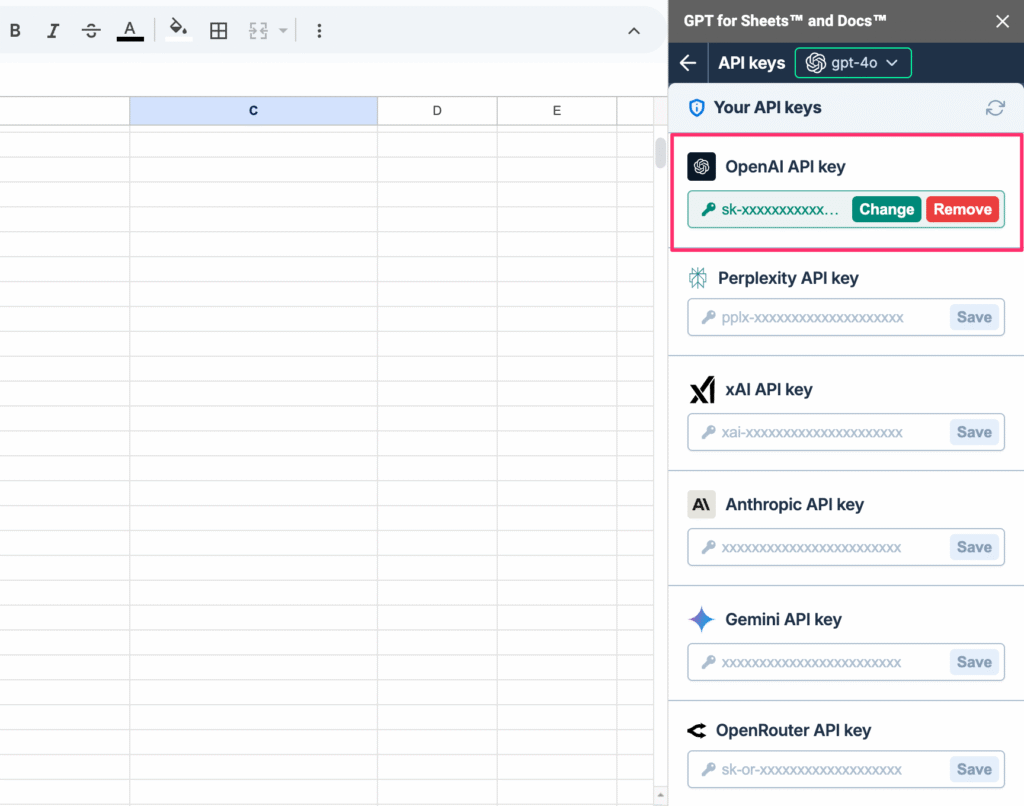Go back from the API keys page
The image size is (1024, 806).
pyautogui.click(x=688, y=63)
